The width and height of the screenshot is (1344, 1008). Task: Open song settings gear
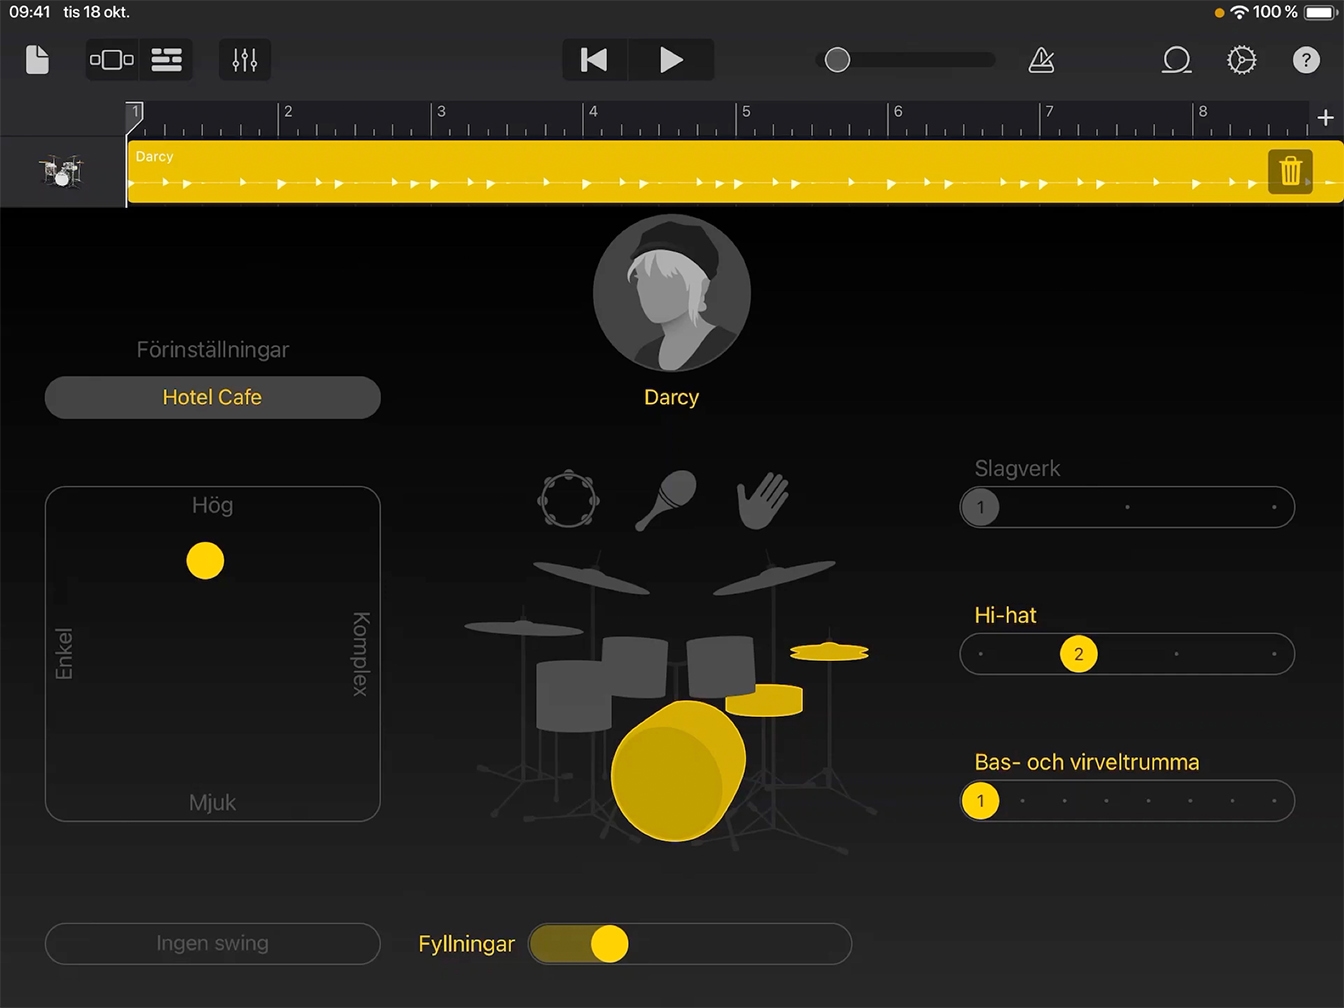pyautogui.click(x=1241, y=60)
